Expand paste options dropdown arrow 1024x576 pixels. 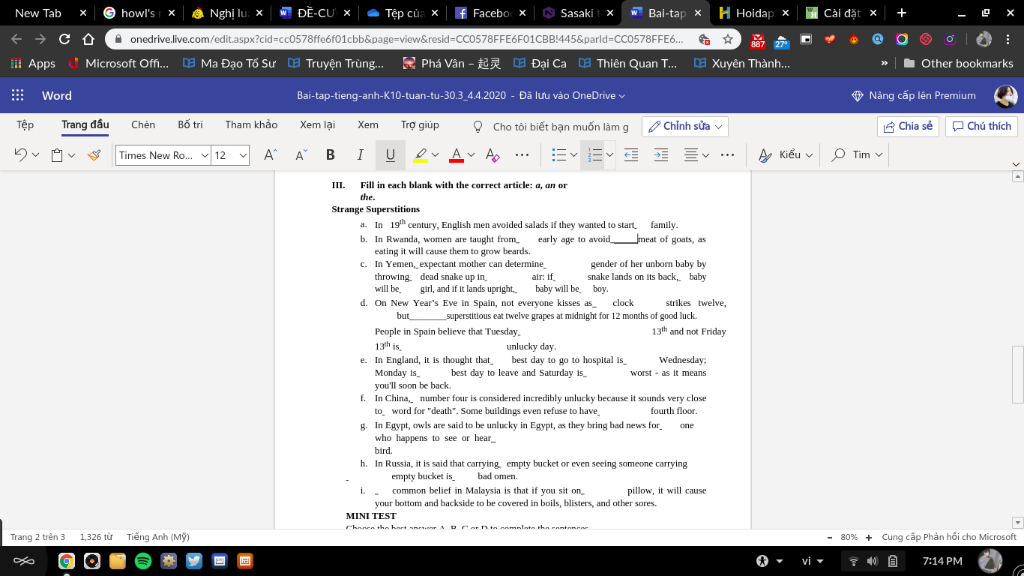click(x=72, y=155)
